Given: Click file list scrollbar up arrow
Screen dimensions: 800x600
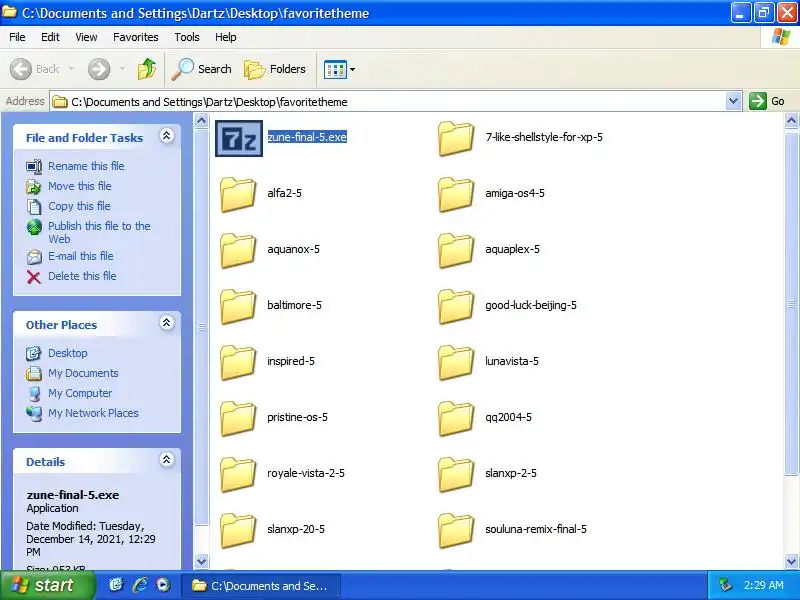Looking at the screenshot, I should tap(791, 121).
